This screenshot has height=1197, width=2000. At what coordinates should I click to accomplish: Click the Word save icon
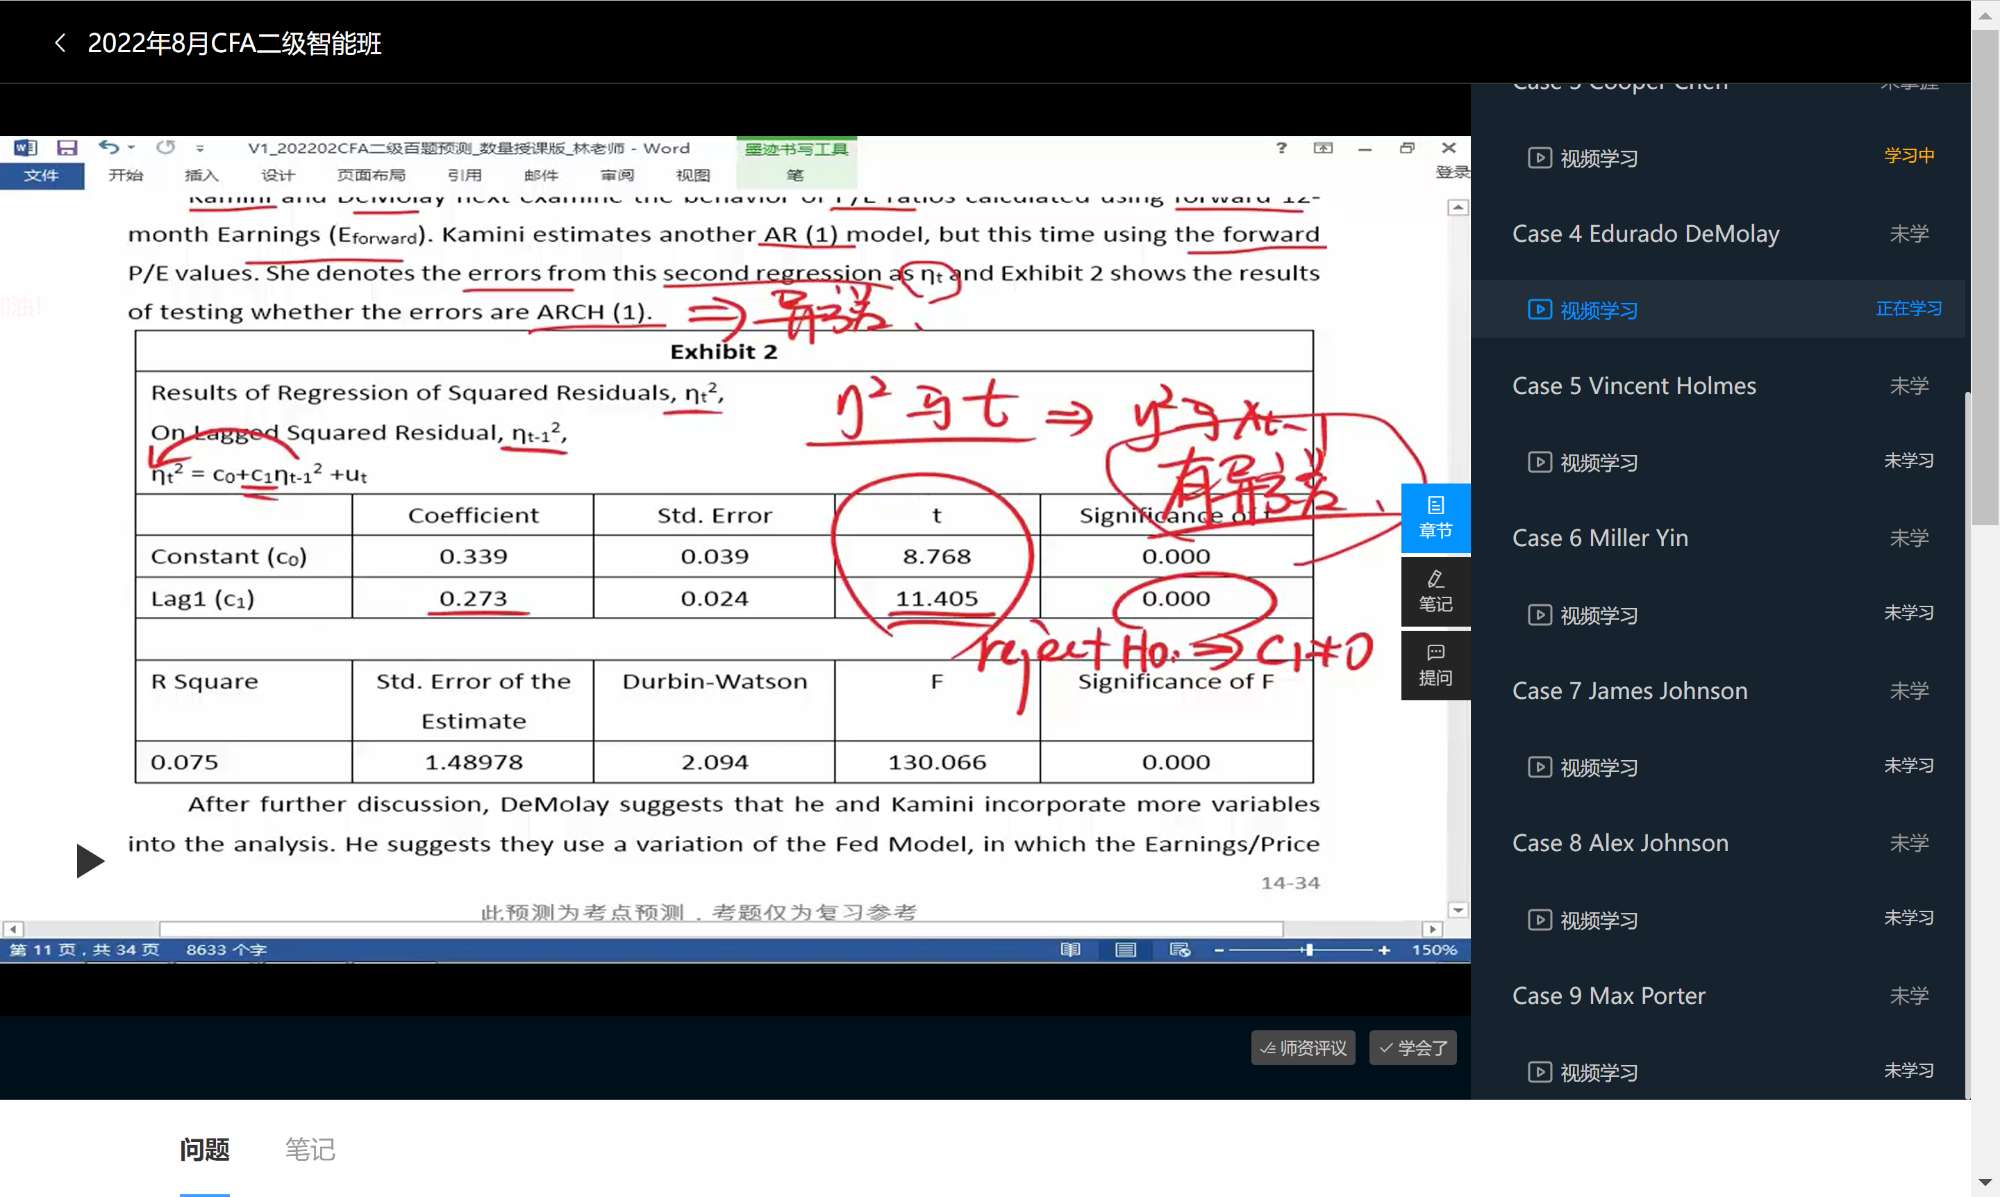coord(67,148)
